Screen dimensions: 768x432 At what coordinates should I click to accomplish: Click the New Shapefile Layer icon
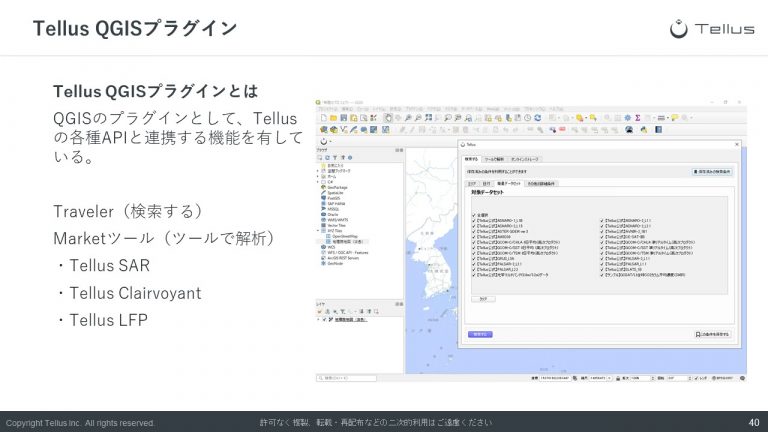tap(344, 130)
